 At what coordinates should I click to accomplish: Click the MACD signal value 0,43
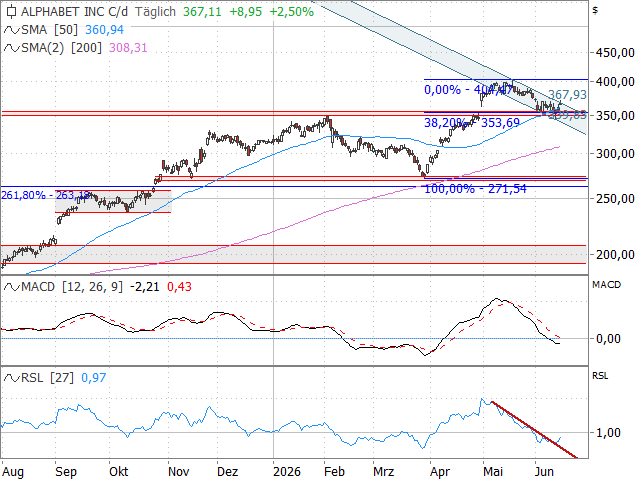click(x=179, y=287)
